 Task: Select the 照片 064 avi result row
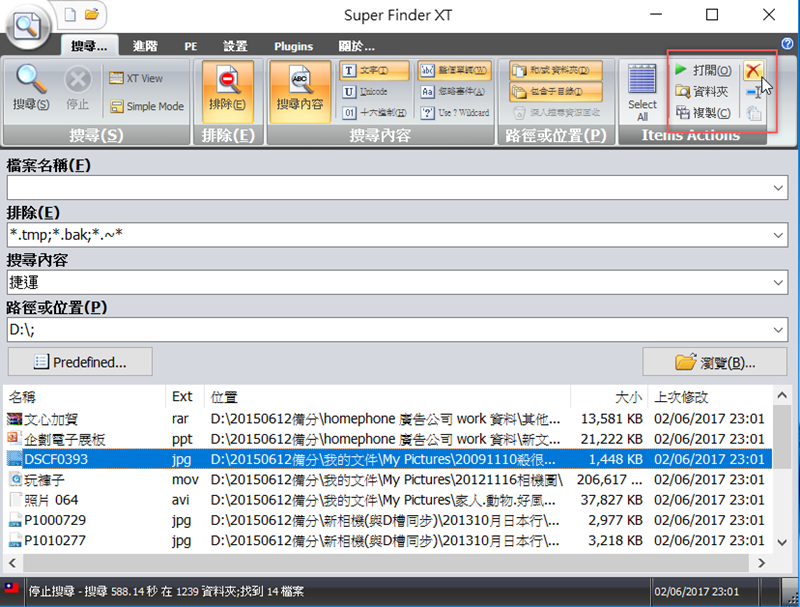(388, 500)
